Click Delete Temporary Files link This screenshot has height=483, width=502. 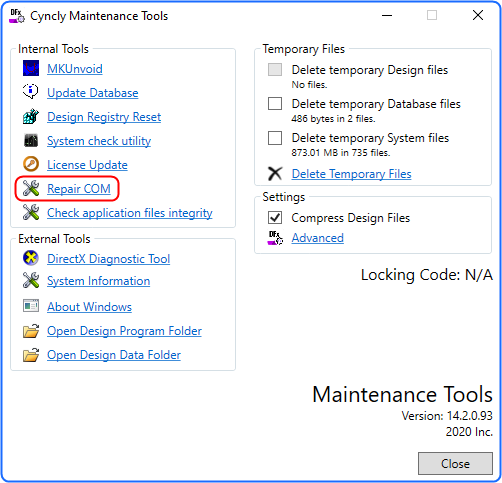[x=351, y=174]
